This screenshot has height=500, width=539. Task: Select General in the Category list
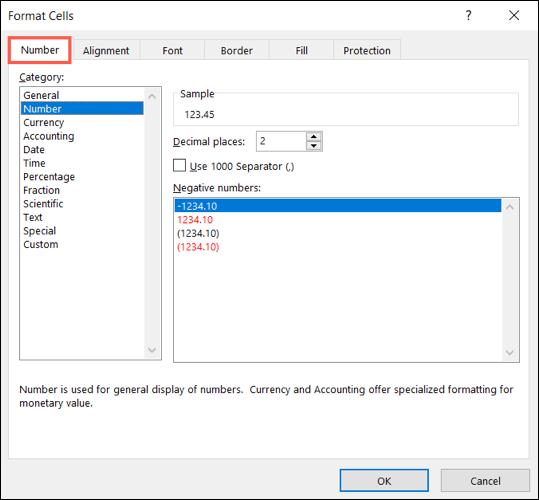82,95
